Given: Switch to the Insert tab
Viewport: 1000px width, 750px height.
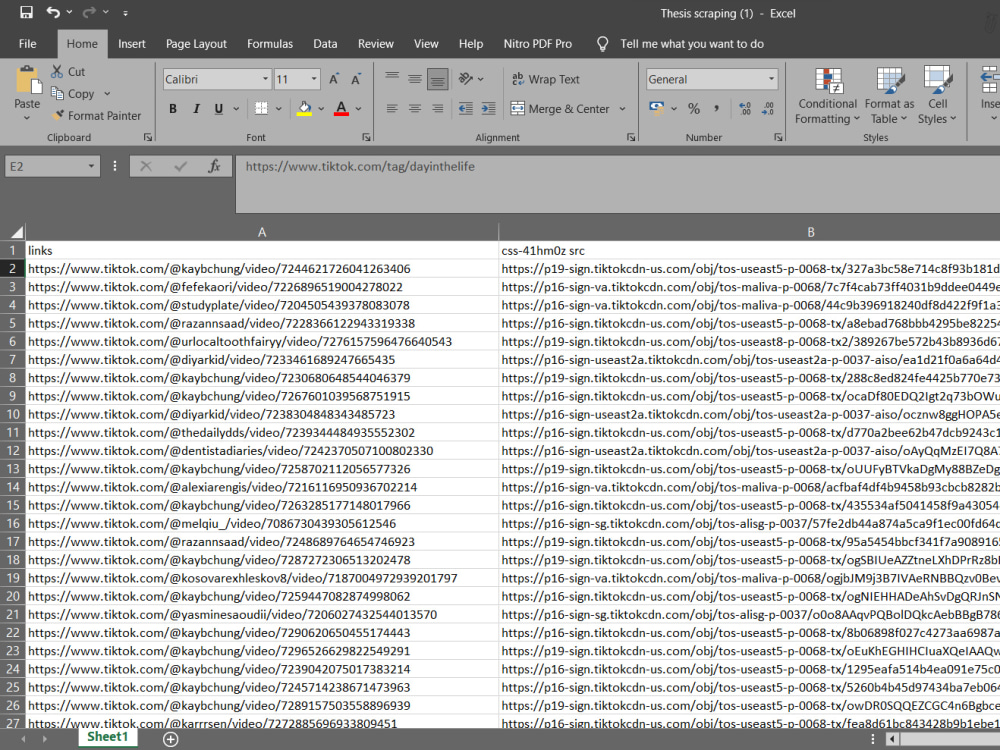Looking at the screenshot, I should tap(131, 43).
